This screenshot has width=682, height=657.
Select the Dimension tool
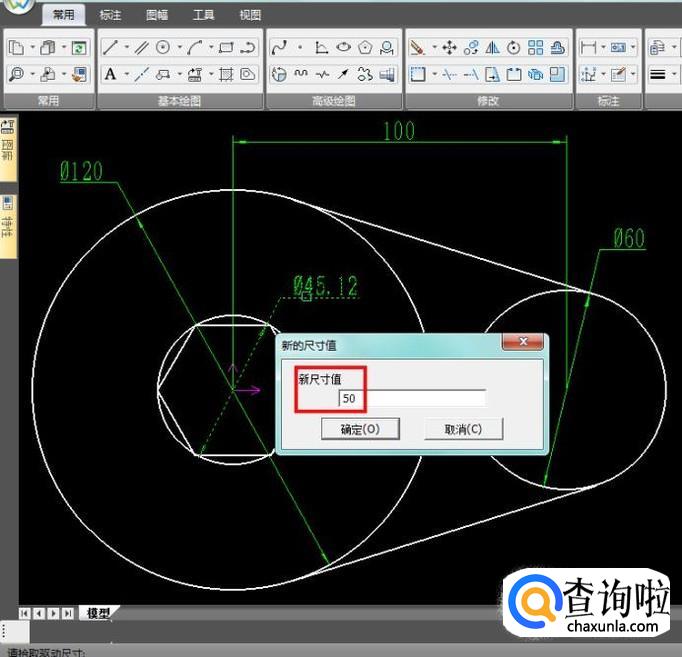coord(588,47)
